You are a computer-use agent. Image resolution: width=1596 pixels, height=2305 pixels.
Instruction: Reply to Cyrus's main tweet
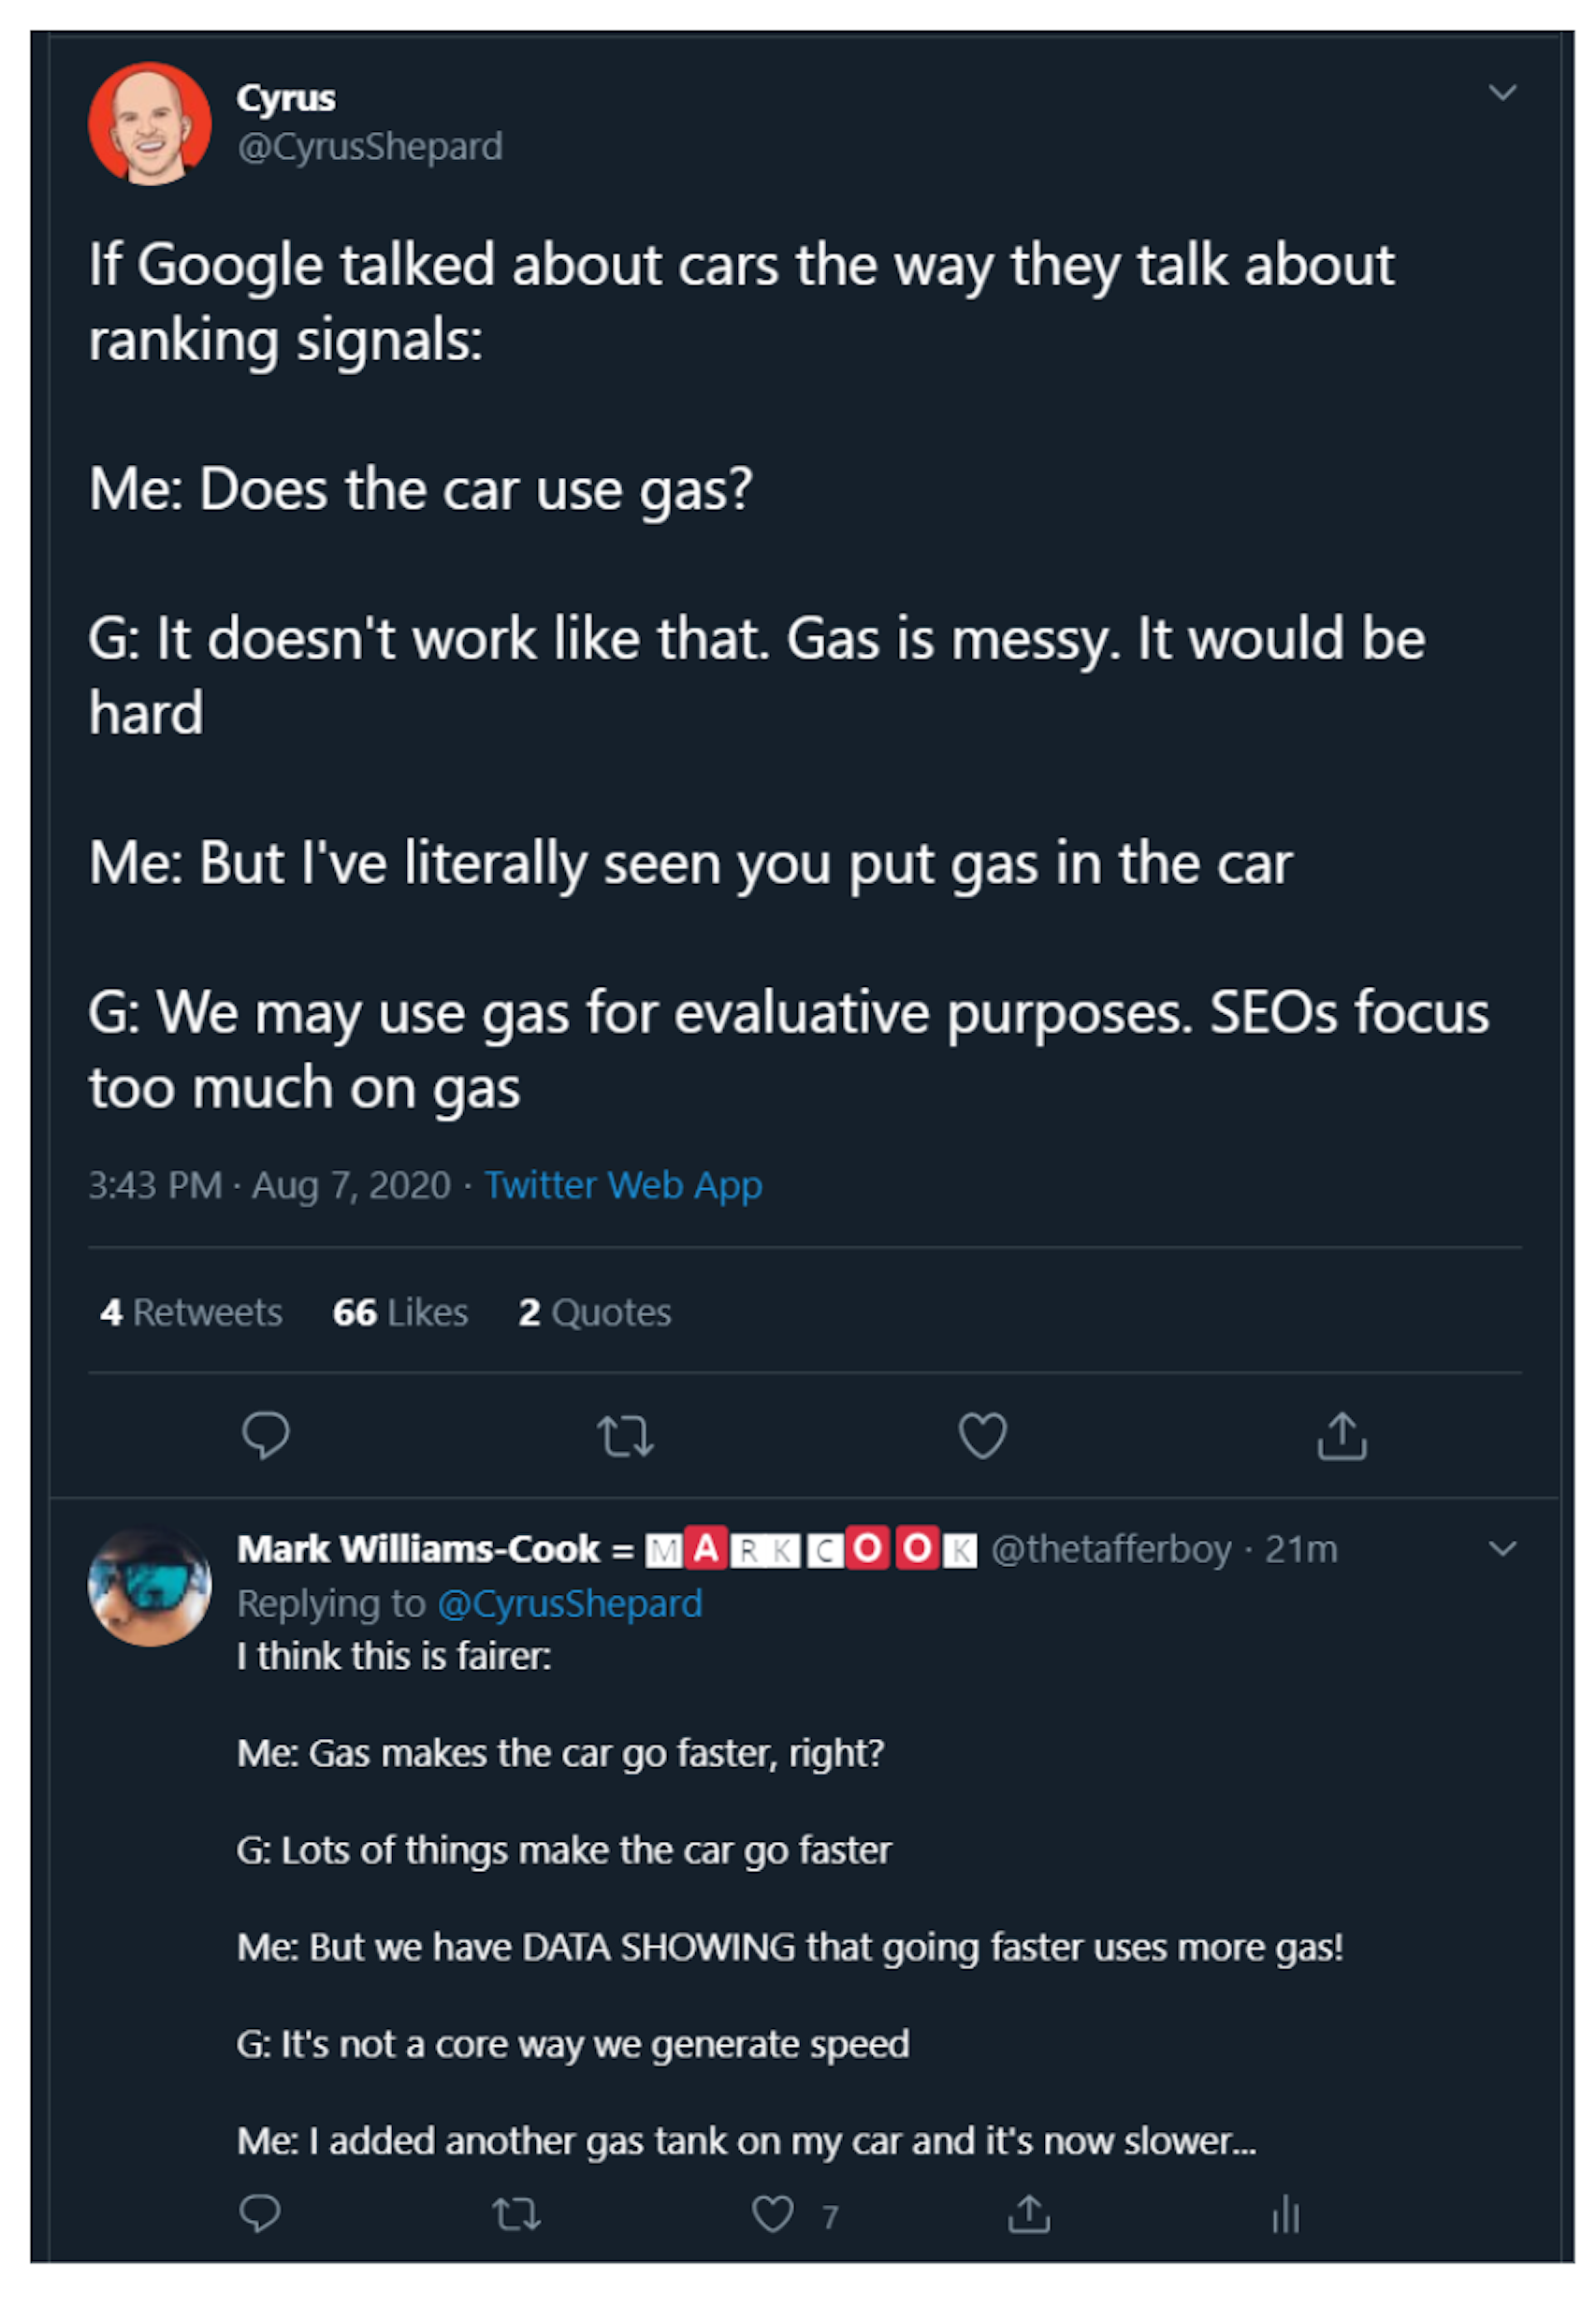265,1435
